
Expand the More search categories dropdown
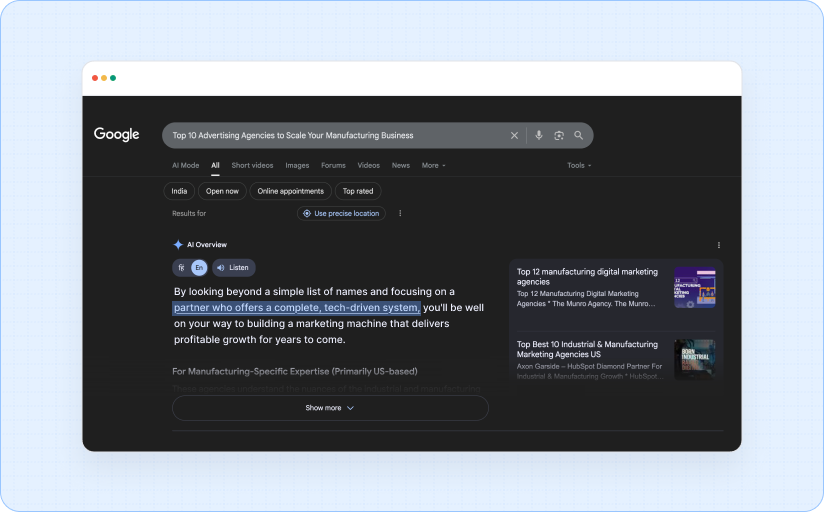tap(434, 165)
